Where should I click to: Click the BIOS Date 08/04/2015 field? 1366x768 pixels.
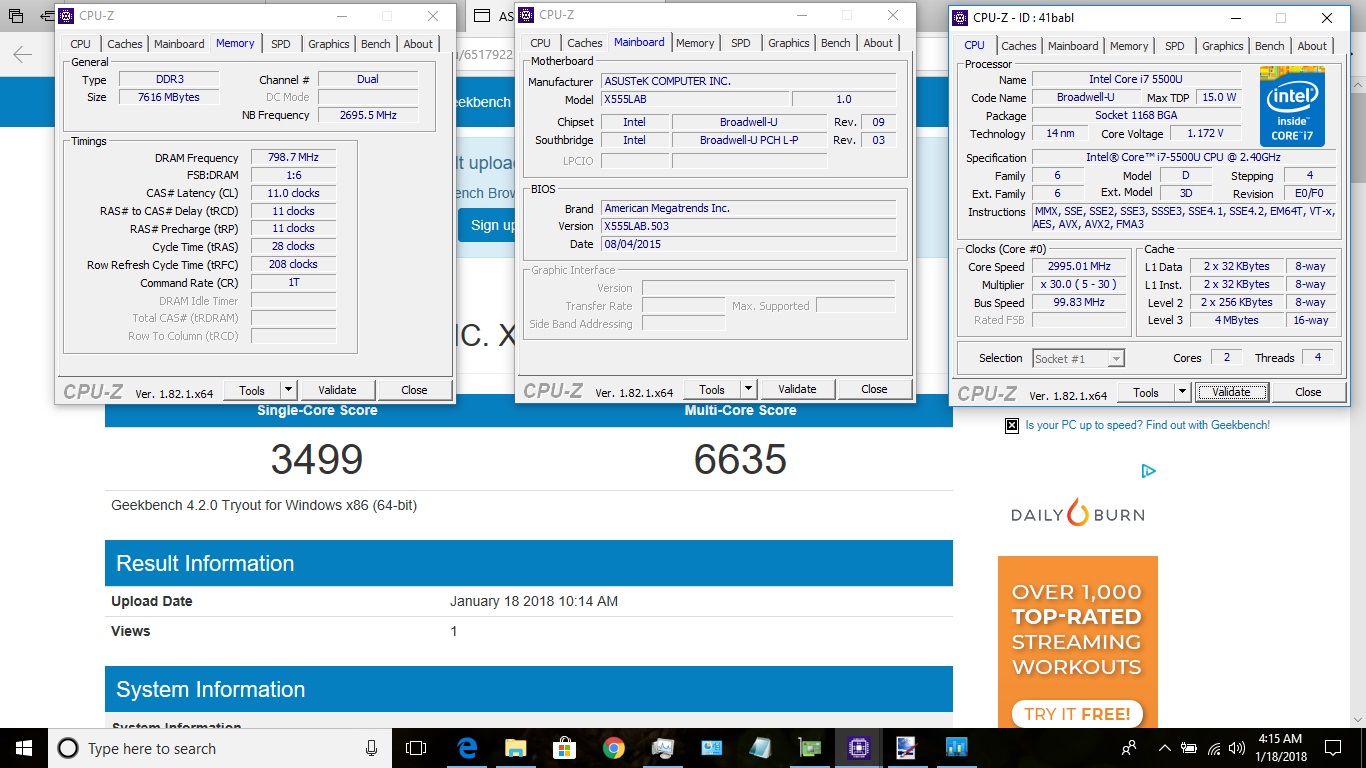pos(748,244)
